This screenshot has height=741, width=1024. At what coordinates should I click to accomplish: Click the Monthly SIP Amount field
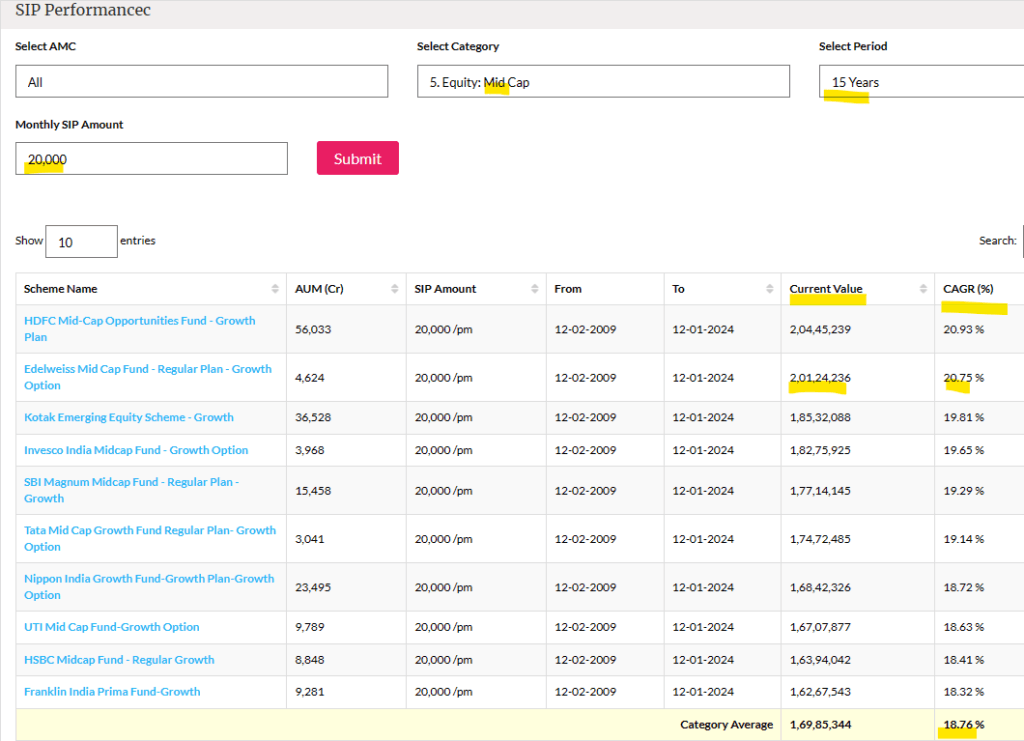pos(152,159)
